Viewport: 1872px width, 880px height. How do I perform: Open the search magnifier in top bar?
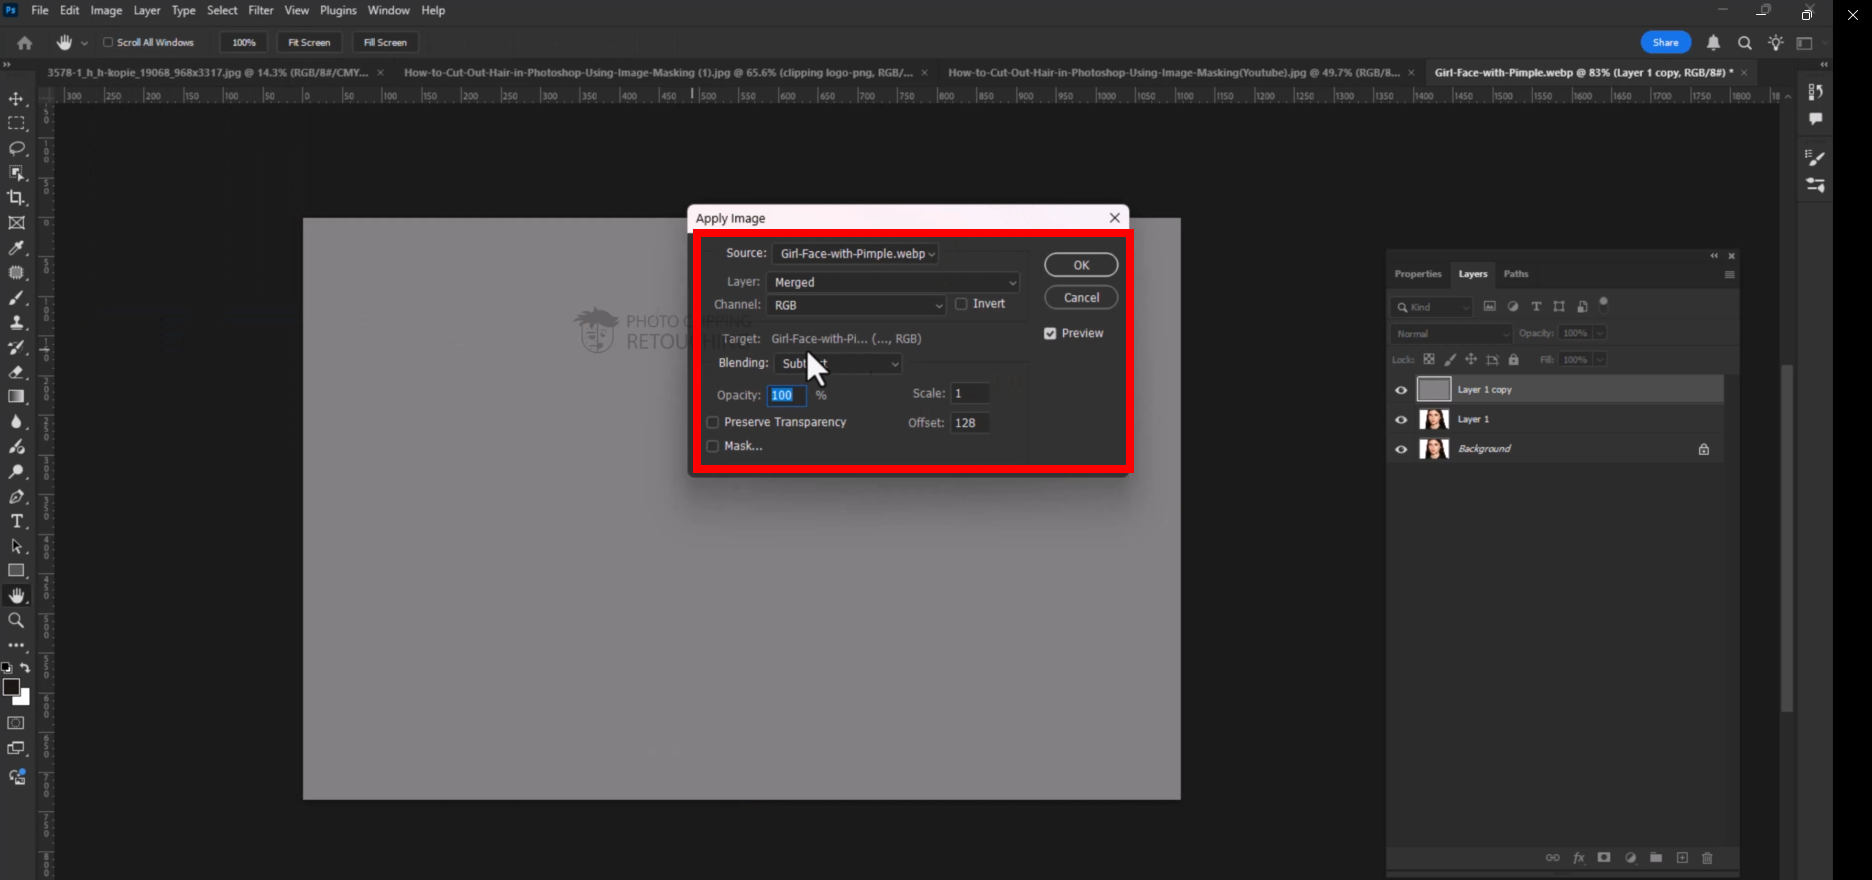pyautogui.click(x=1745, y=43)
